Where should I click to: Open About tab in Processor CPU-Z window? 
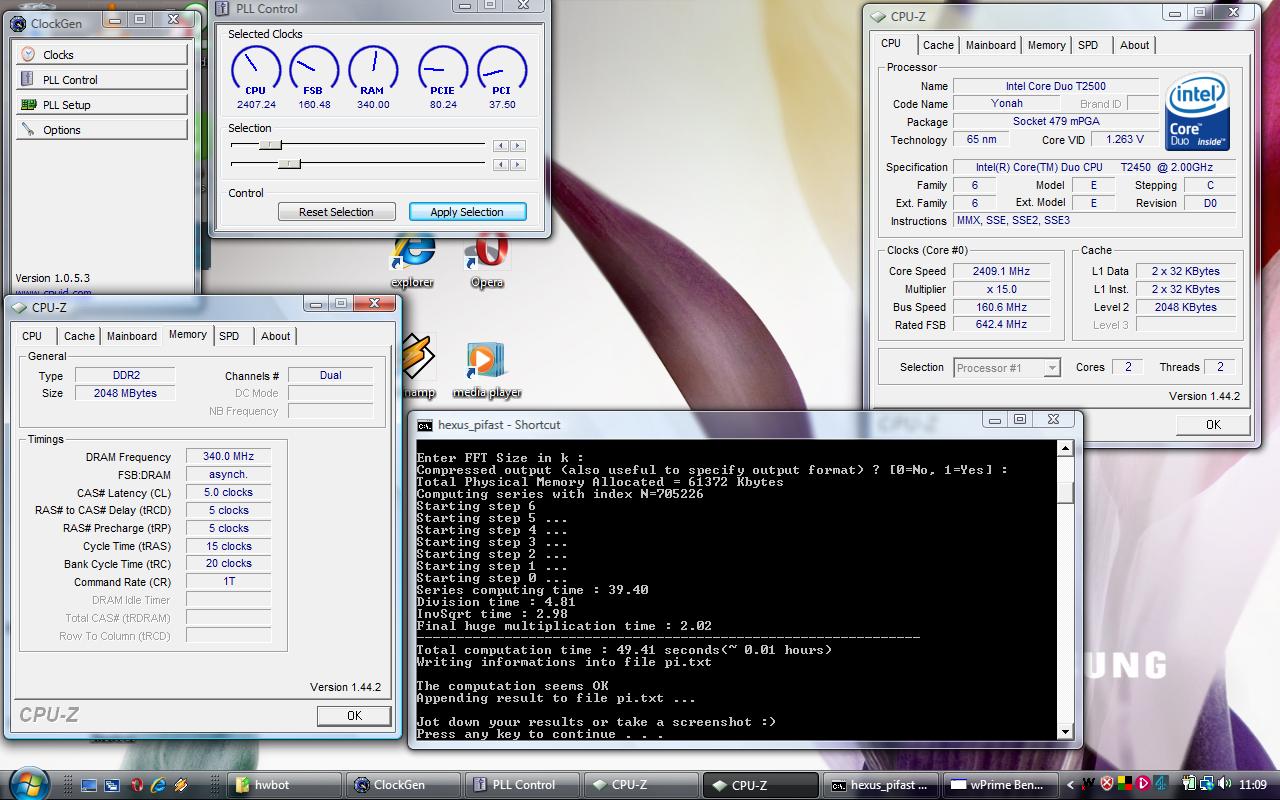(x=1135, y=45)
